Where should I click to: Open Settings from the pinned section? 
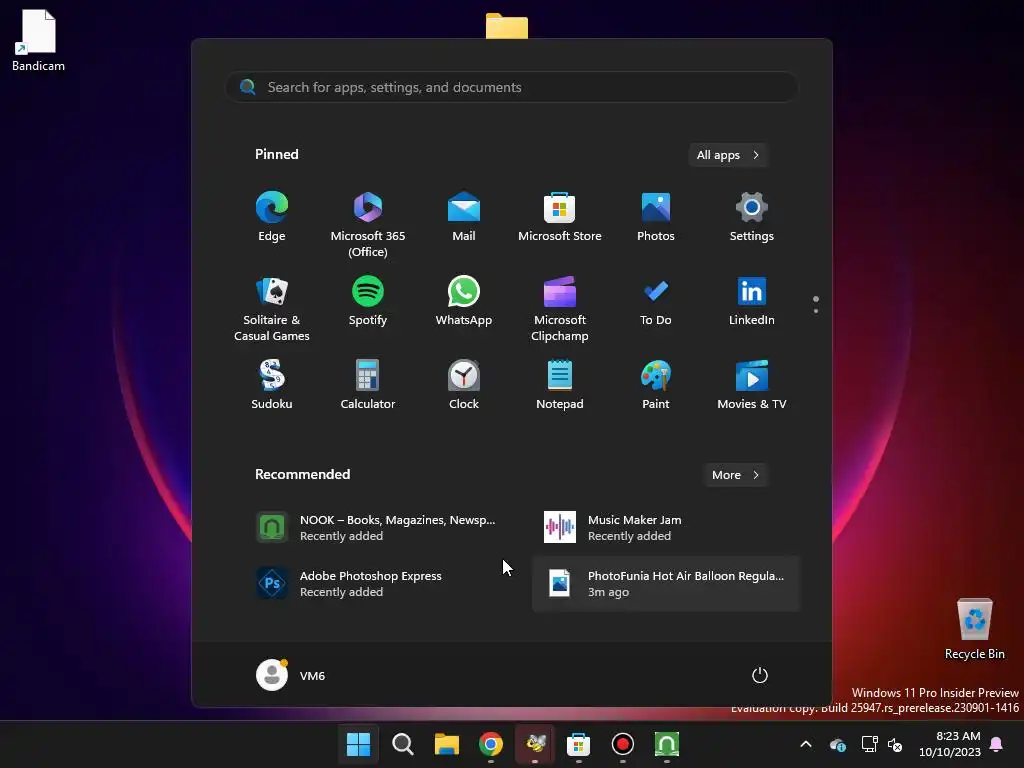point(752,217)
